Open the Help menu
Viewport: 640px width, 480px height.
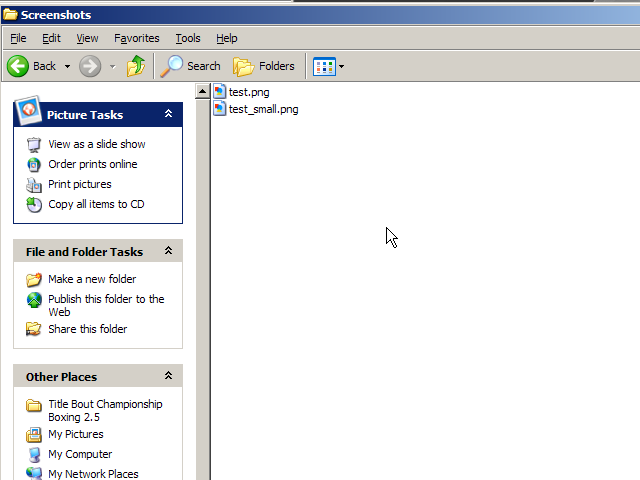click(x=227, y=38)
